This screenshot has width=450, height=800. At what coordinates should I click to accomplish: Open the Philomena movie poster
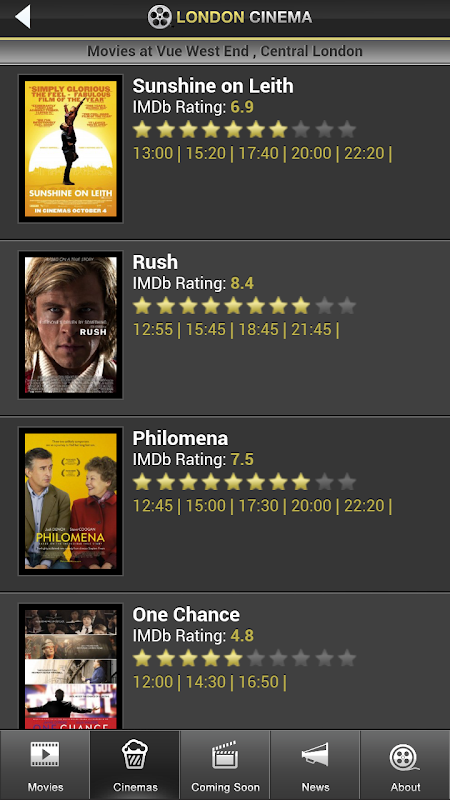tap(70, 501)
